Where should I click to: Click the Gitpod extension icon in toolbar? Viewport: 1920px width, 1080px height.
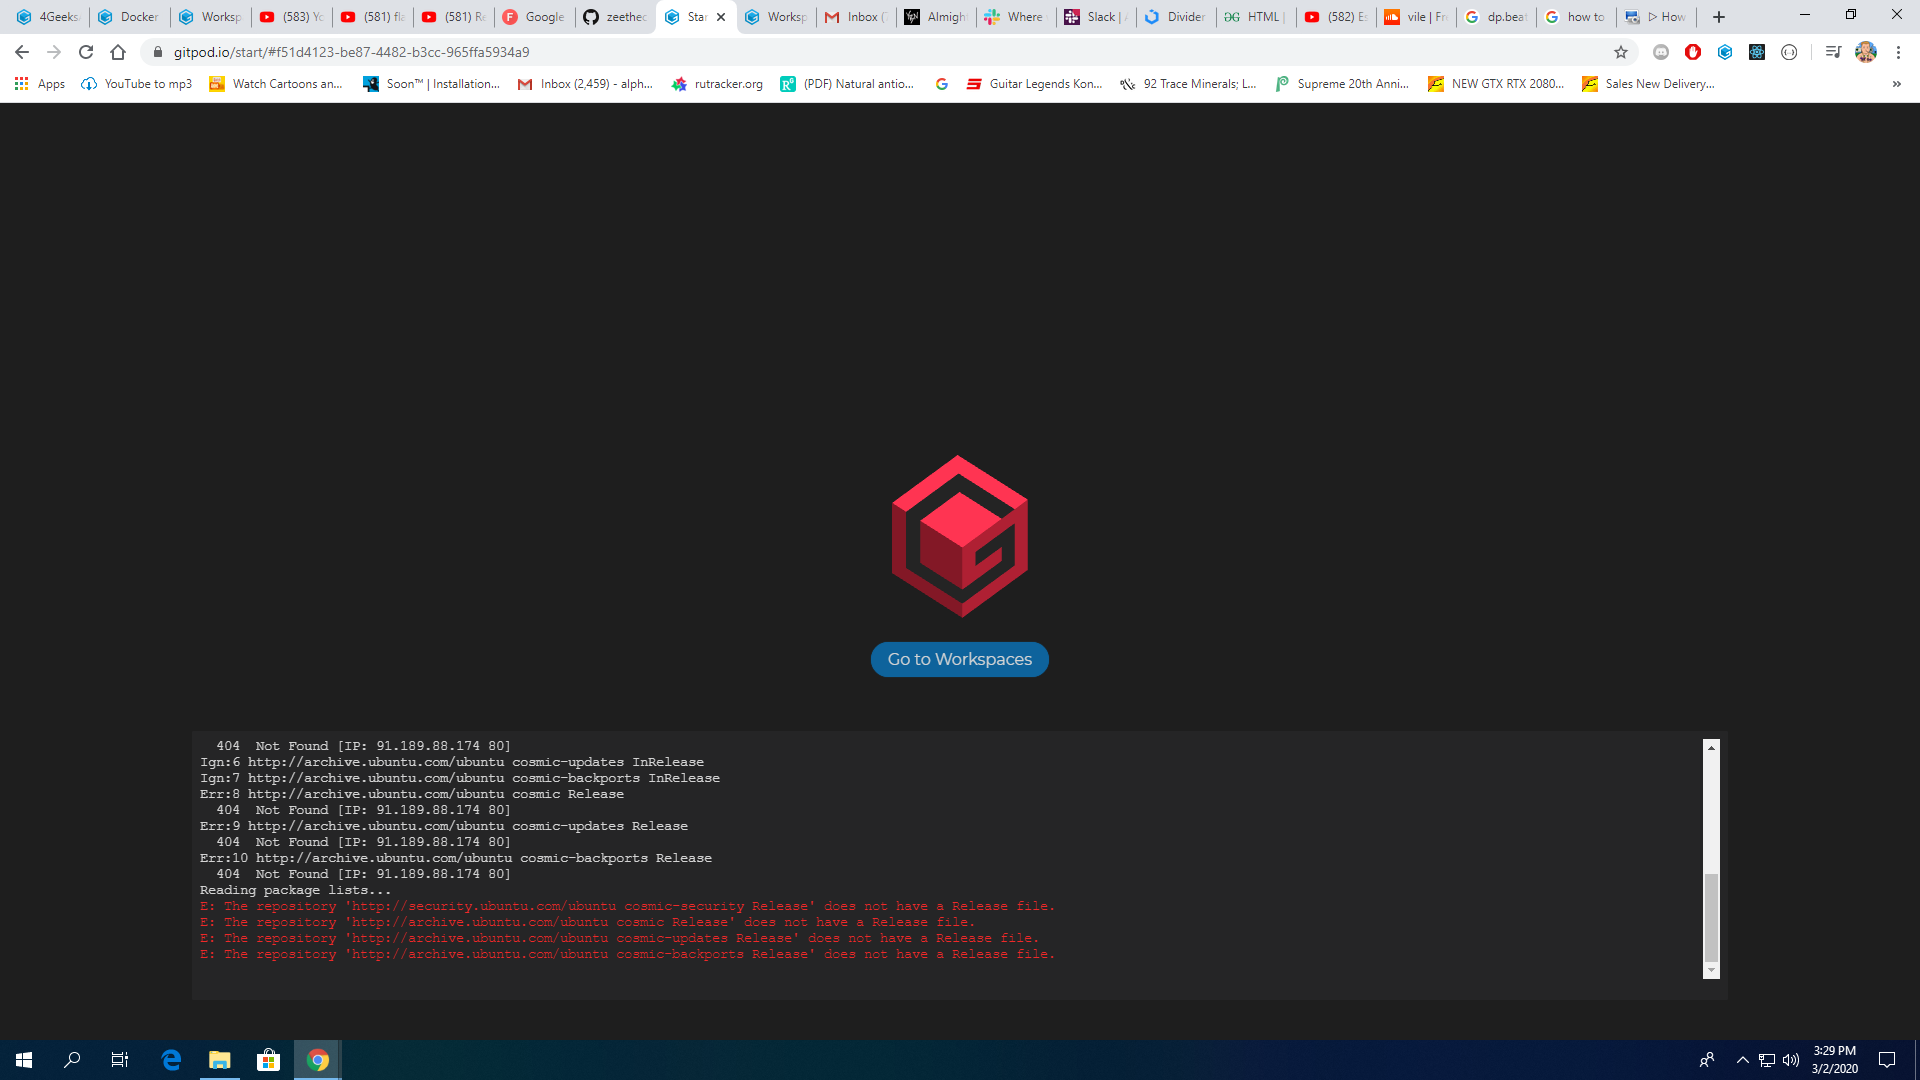coord(1725,52)
